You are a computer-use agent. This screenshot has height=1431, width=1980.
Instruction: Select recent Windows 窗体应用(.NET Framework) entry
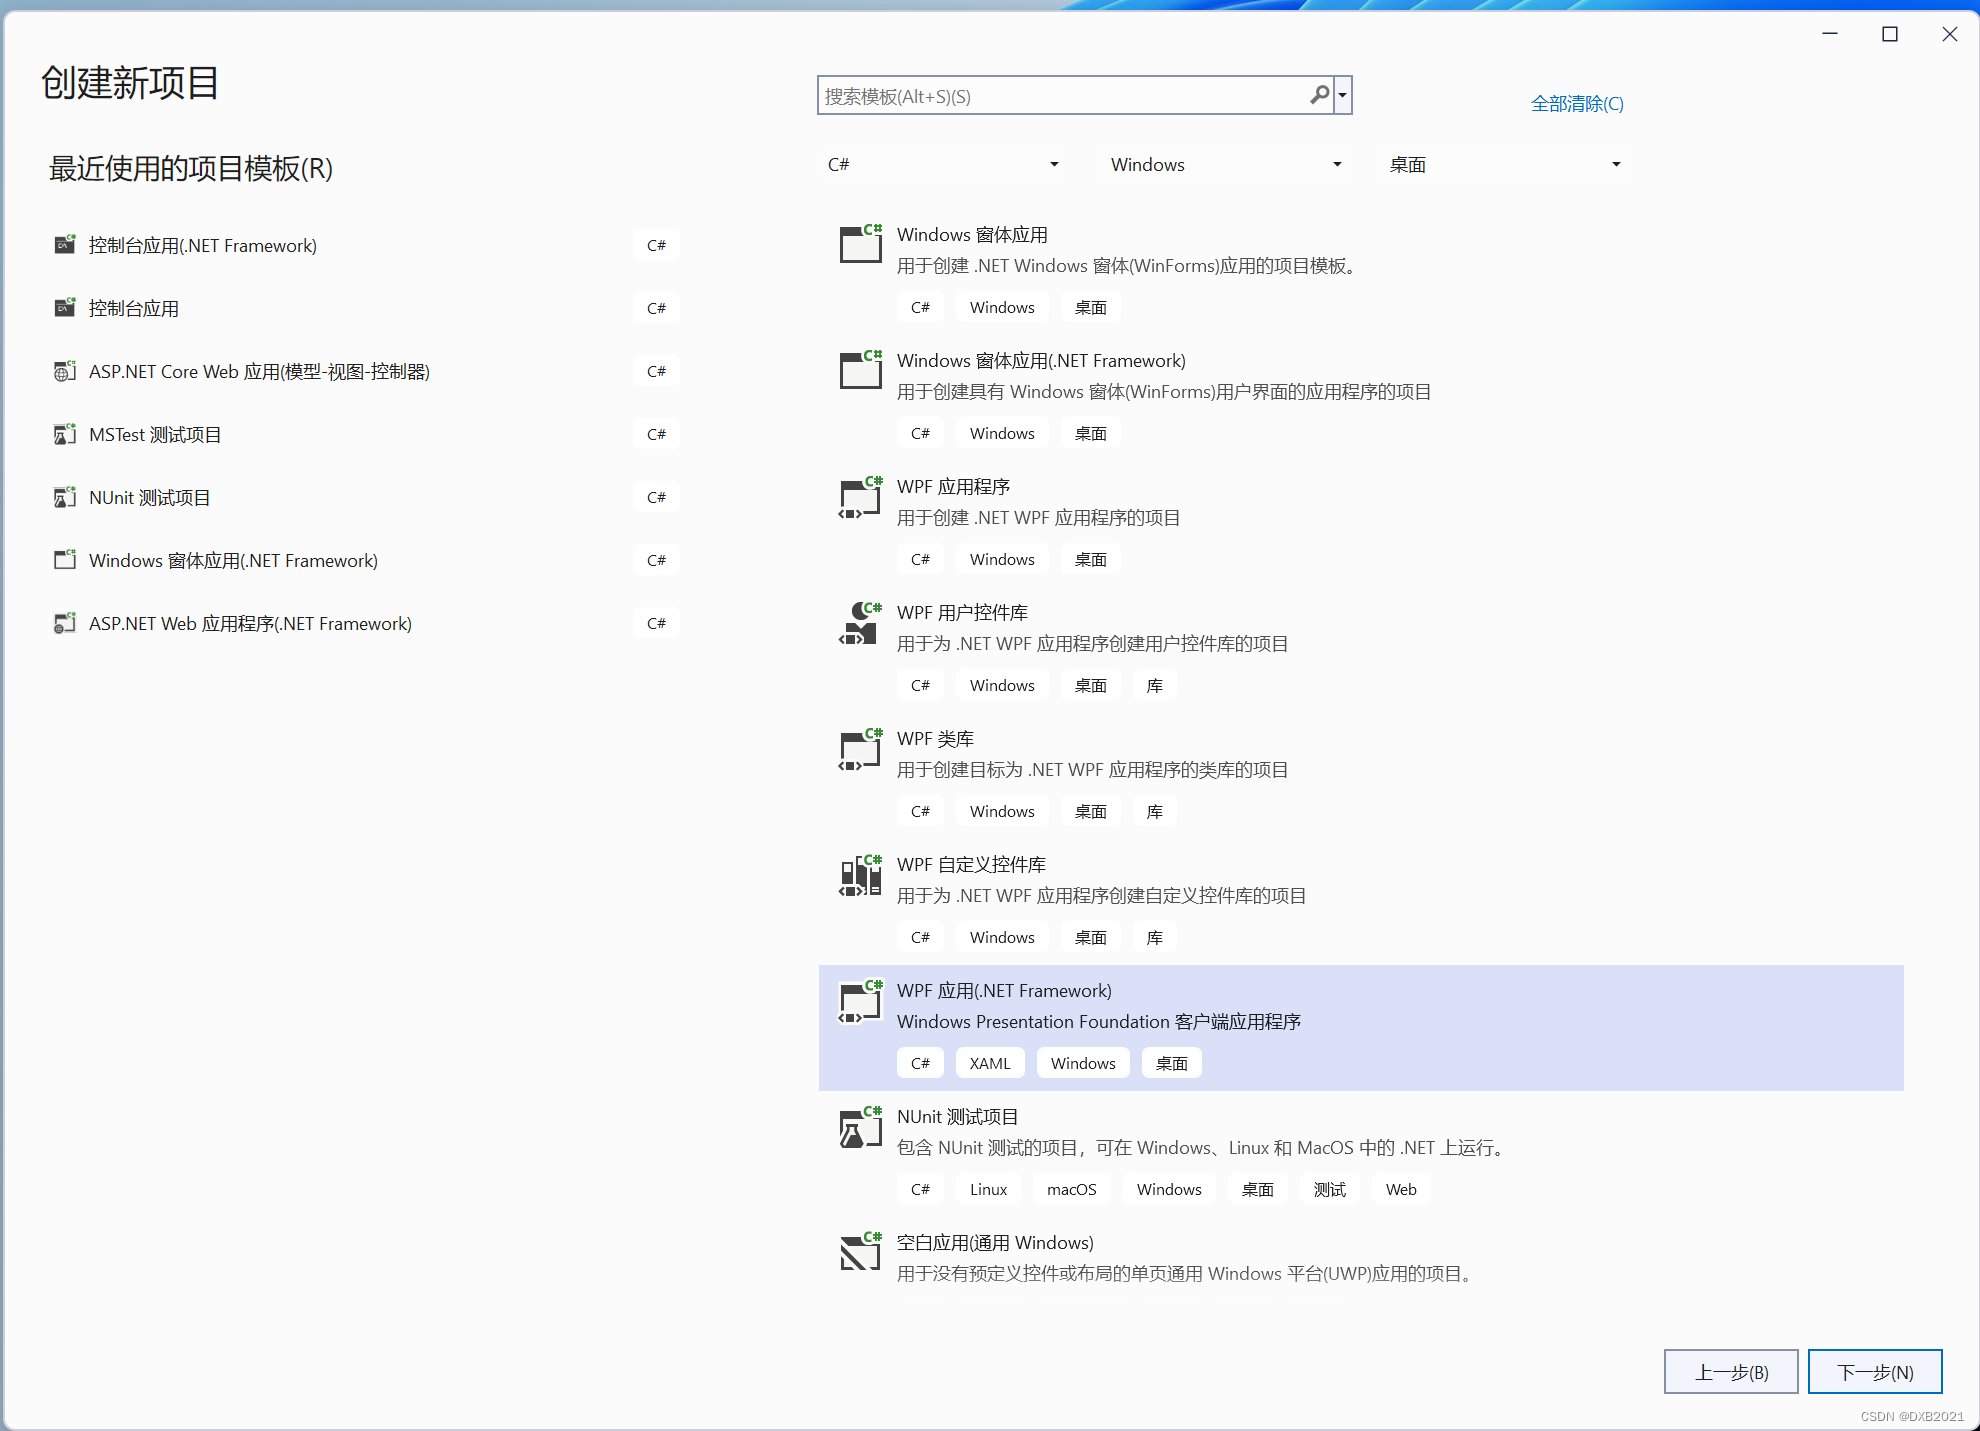tap(365, 560)
